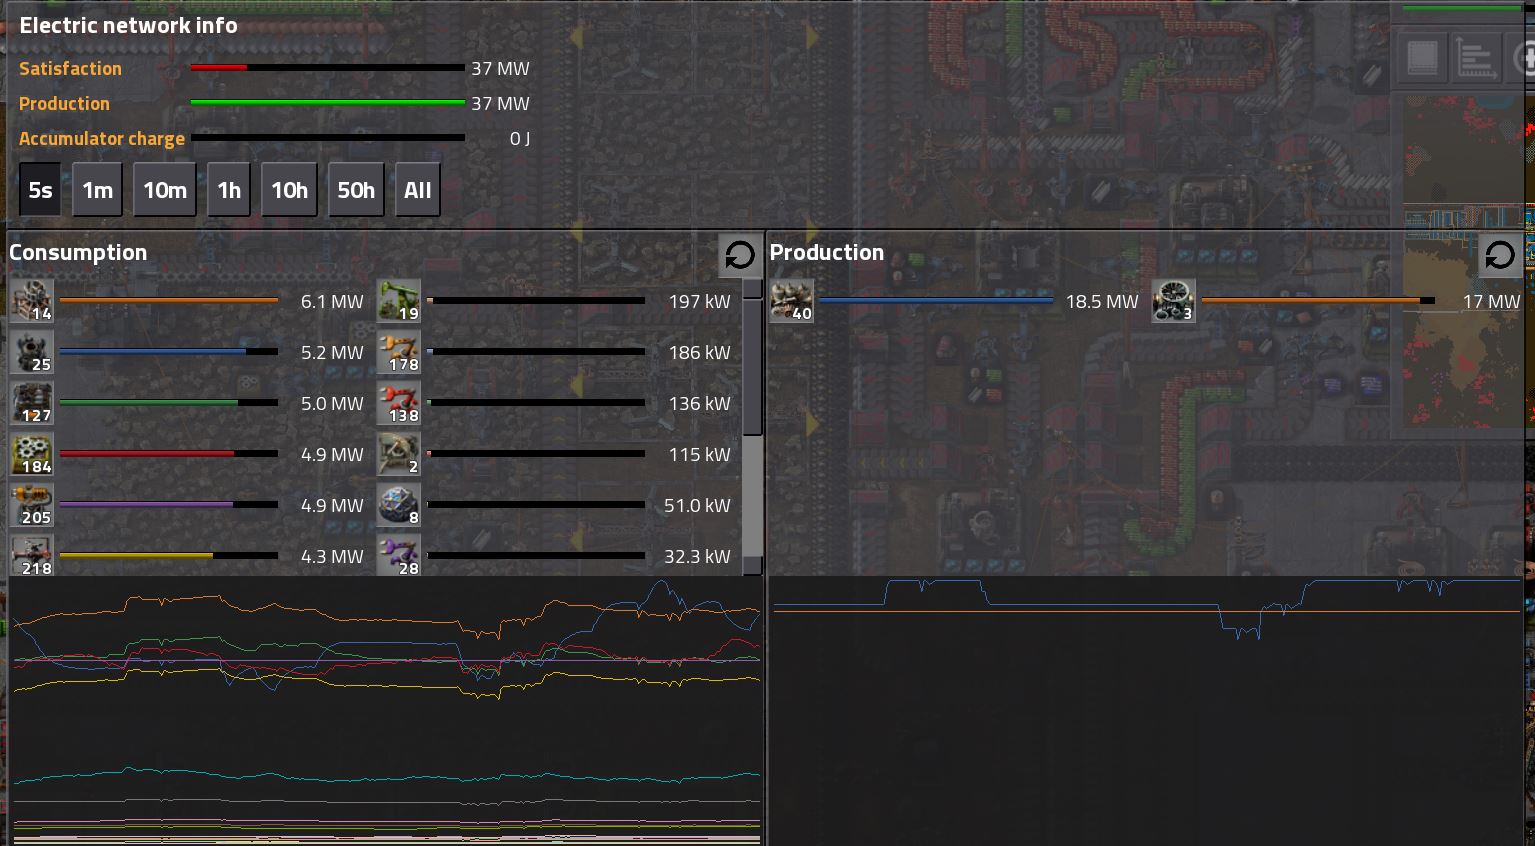
Task: Click the 51.0 kW value
Action: (697, 505)
